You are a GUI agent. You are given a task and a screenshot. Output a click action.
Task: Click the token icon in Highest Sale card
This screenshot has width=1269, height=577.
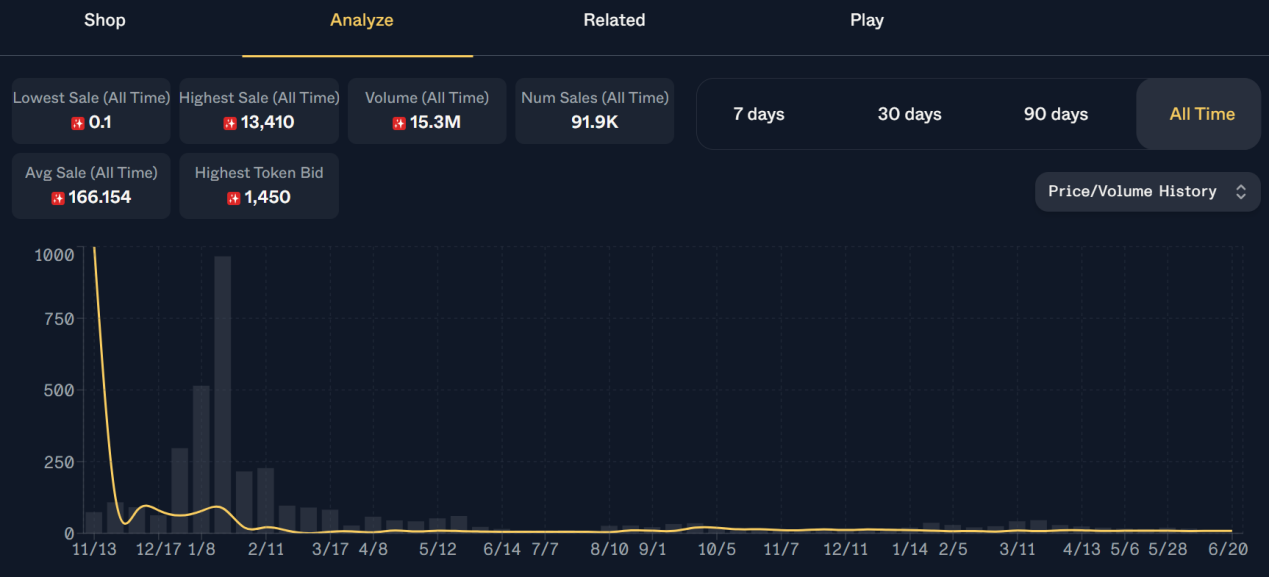pyautogui.click(x=230, y=123)
